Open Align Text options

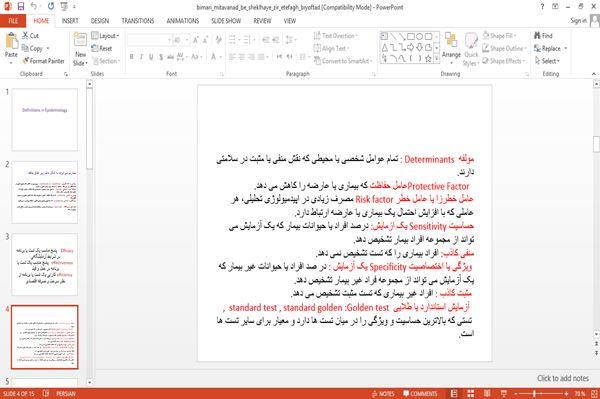pyautogui.click(x=331, y=48)
